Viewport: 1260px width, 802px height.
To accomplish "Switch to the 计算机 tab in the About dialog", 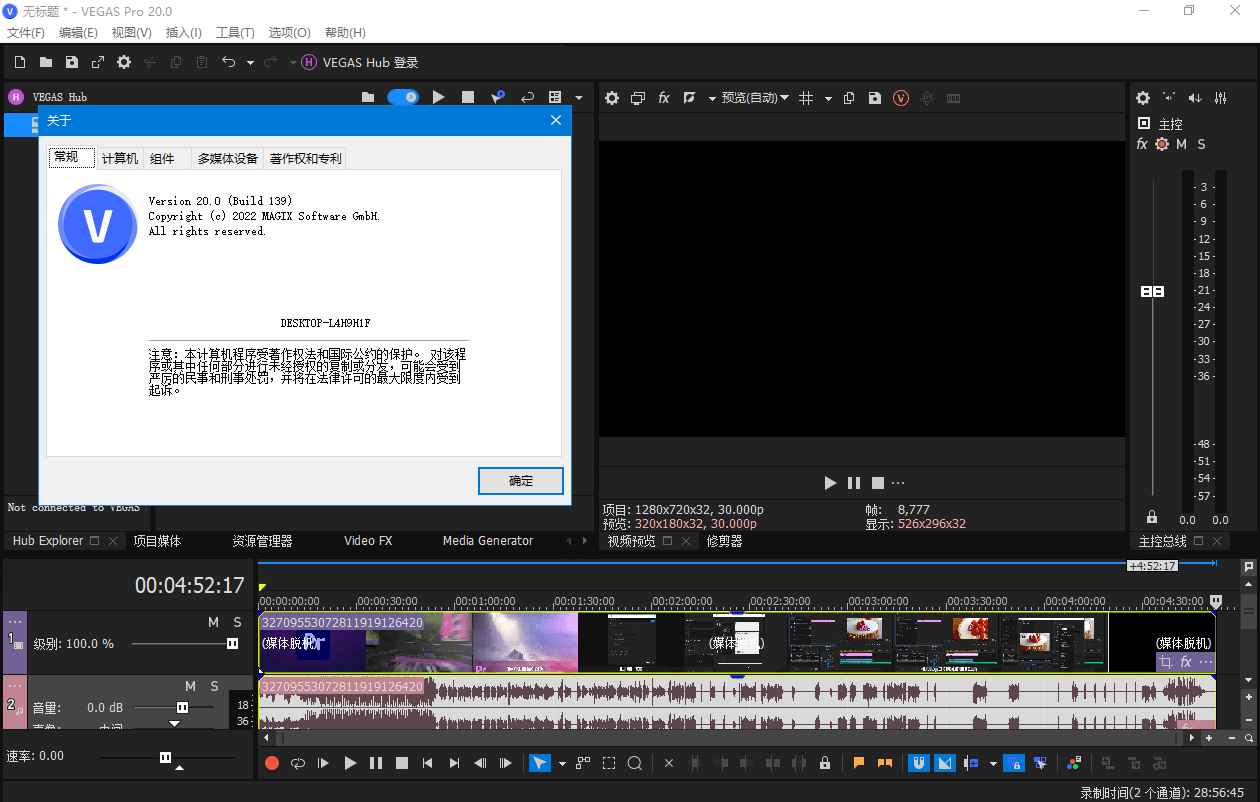I will click(119, 157).
